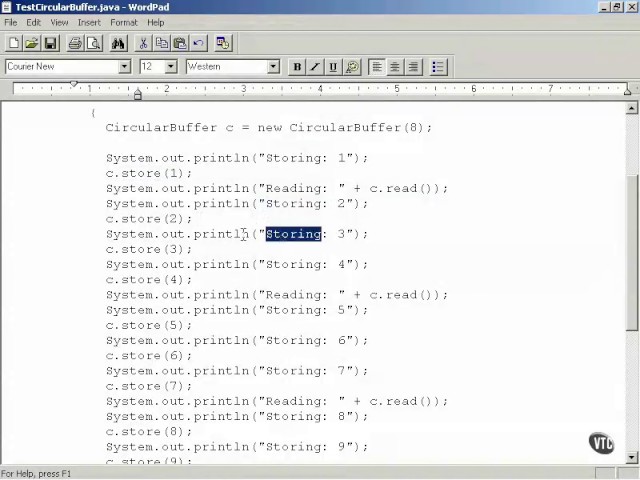Image resolution: width=640 pixels, height=480 pixels.
Task: Click inside the Western script field
Action: 227,67
